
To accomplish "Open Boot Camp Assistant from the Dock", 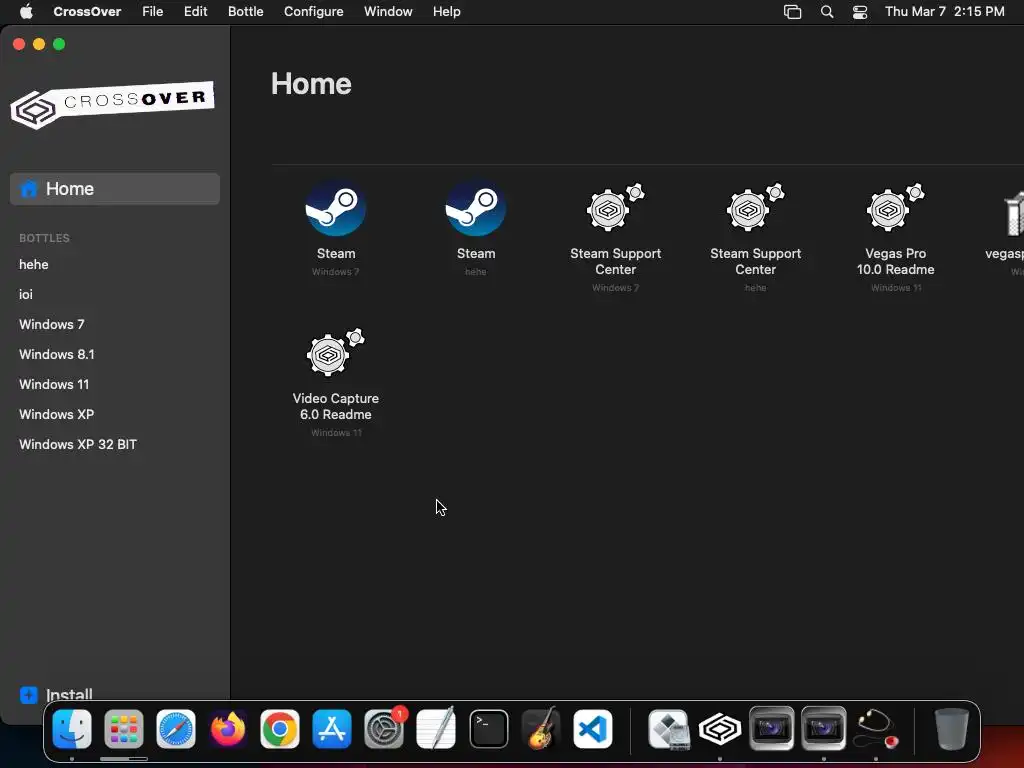I will [668, 729].
